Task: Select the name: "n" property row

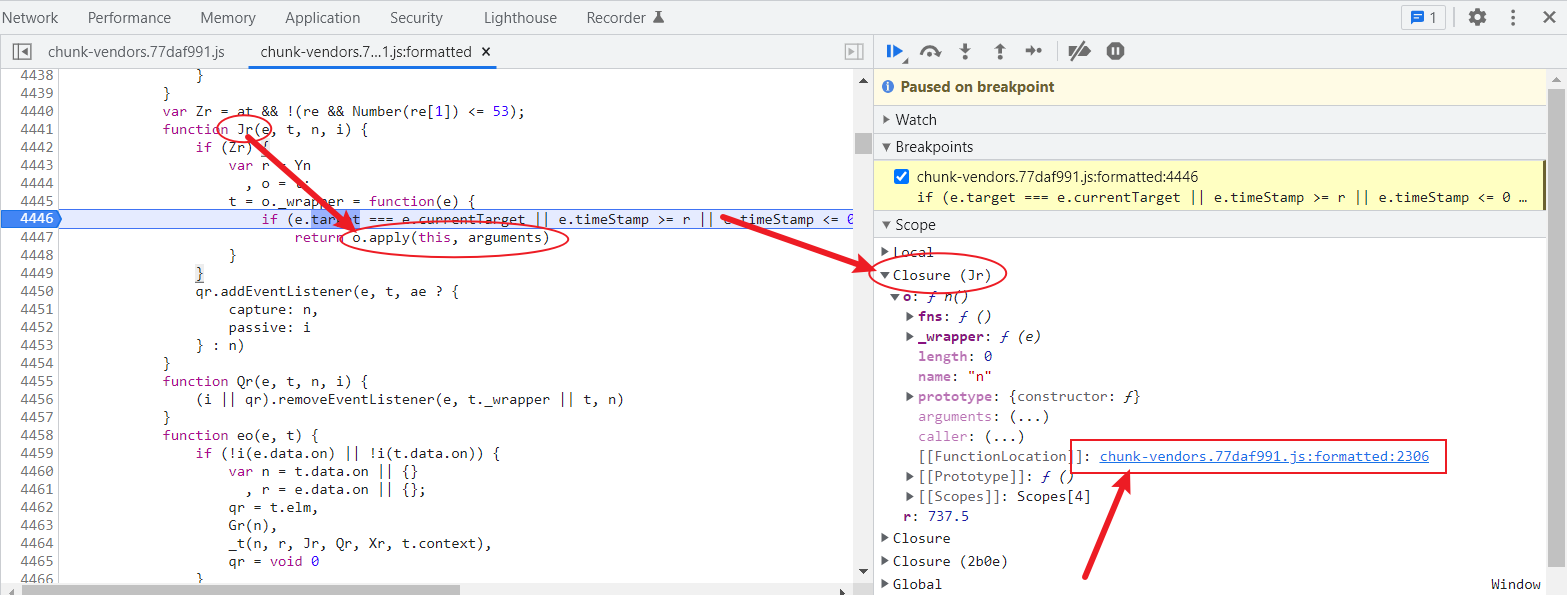Action: (x=955, y=377)
